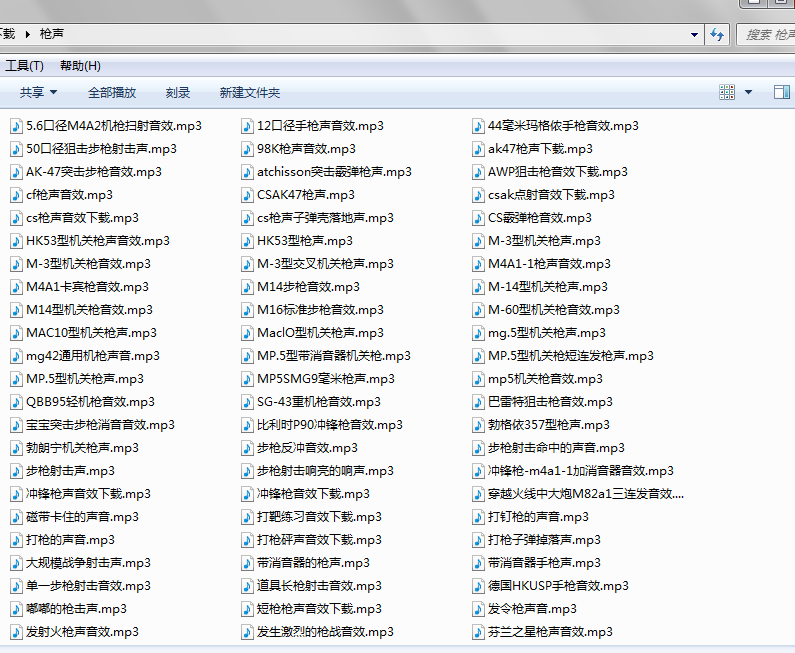Image resolution: width=795 pixels, height=653 pixels.
Task: Select file name 磁带卡住的声音.mp3
Action: [x=82, y=517]
